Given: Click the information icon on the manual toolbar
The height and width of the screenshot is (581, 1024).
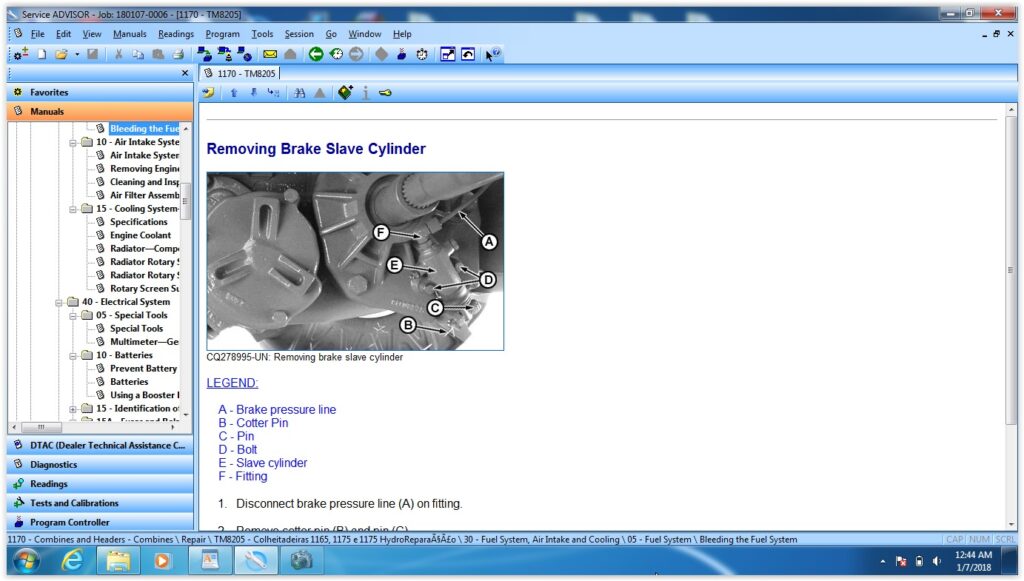Looking at the screenshot, I should coord(366,92).
